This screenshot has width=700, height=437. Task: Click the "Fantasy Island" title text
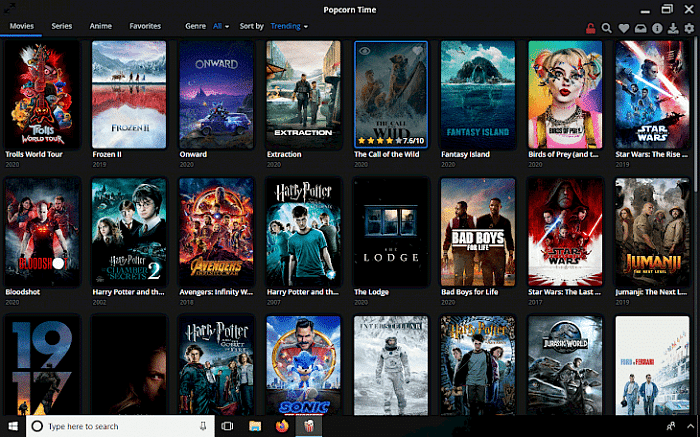point(466,154)
